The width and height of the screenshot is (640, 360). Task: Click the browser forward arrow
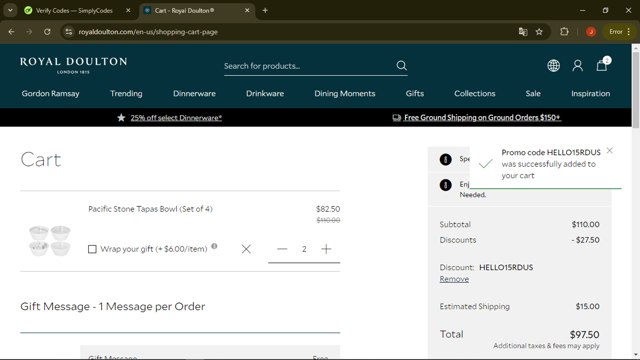click(x=29, y=32)
